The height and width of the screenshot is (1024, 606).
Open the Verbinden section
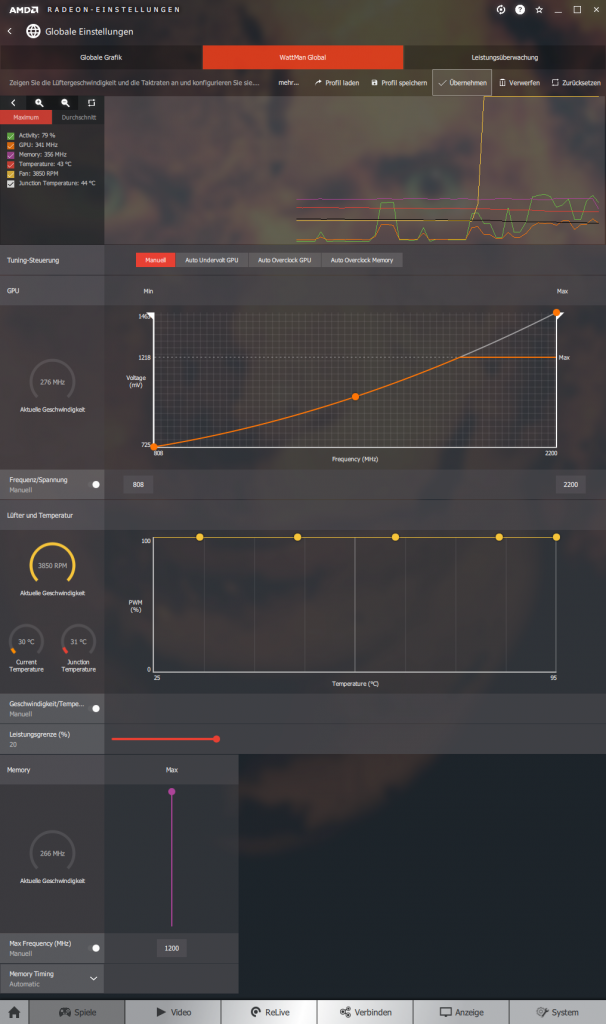point(365,1012)
